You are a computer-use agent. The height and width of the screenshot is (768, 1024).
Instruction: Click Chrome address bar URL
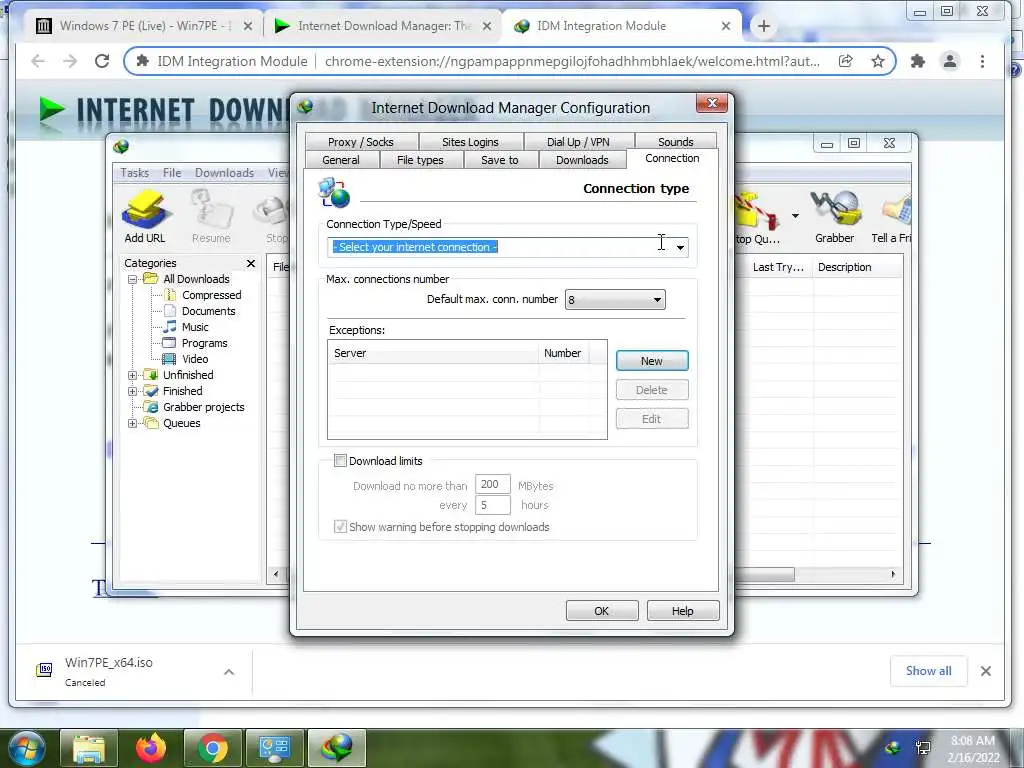pyautogui.click(x=572, y=61)
